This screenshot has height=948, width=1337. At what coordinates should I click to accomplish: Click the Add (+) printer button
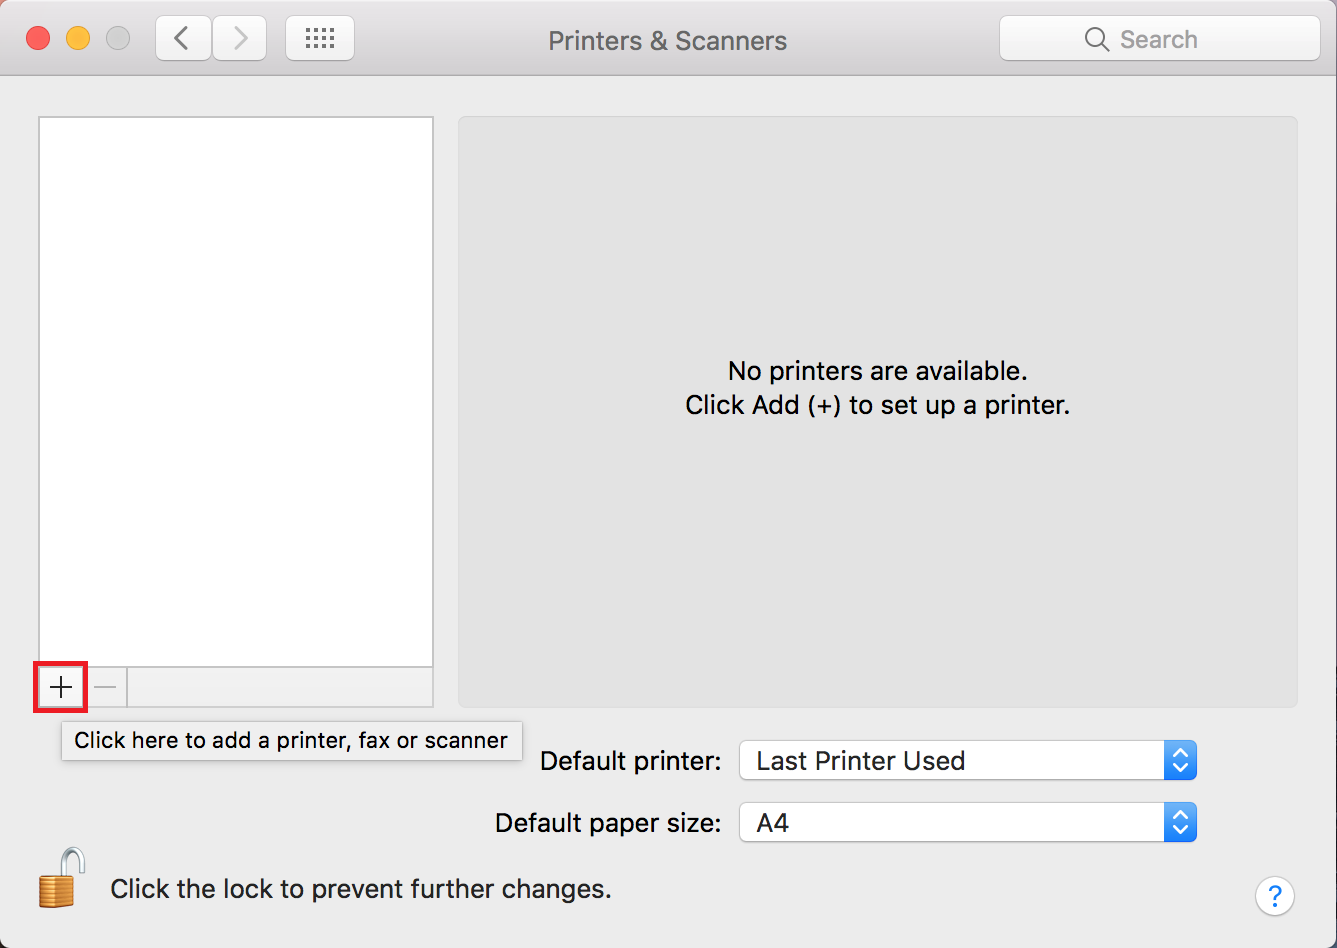pos(61,687)
